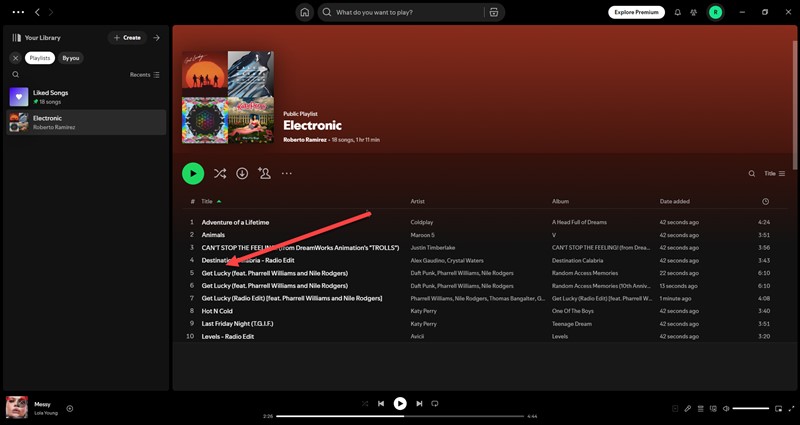Skip to the previous track
This screenshot has width=800, height=425.
click(x=381, y=404)
